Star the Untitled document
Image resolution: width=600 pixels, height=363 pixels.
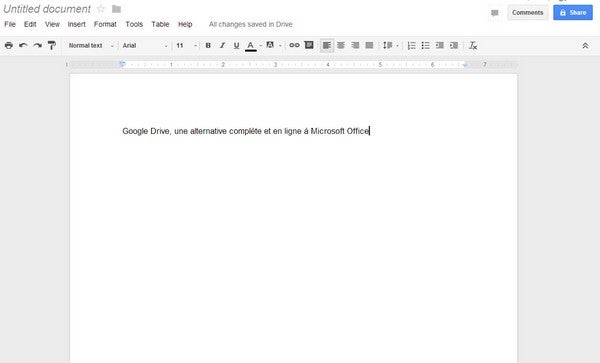(101, 8)
